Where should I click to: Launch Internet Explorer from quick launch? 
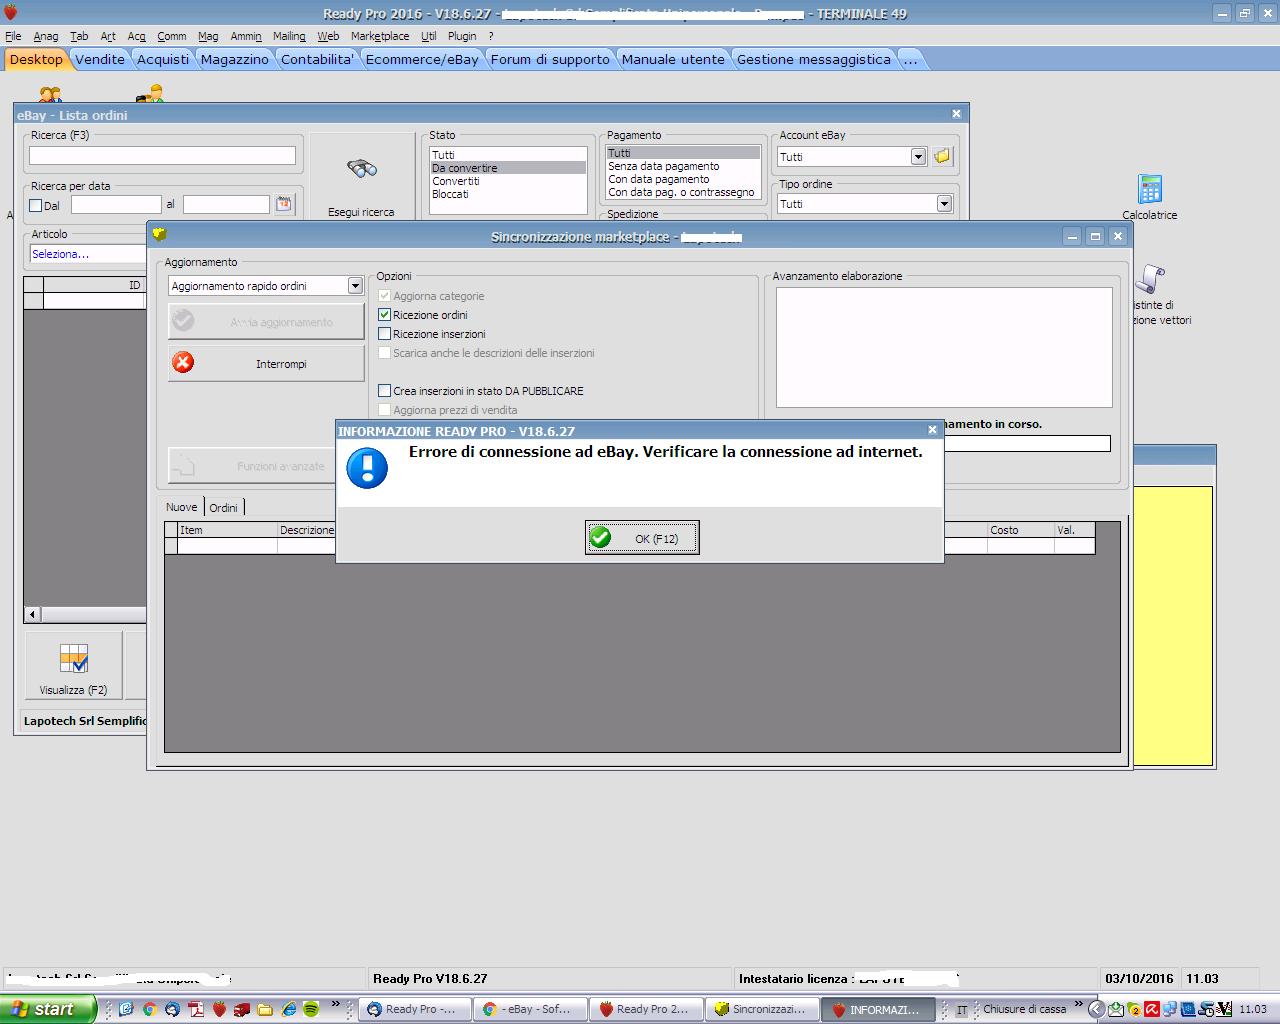(289, 1010)
